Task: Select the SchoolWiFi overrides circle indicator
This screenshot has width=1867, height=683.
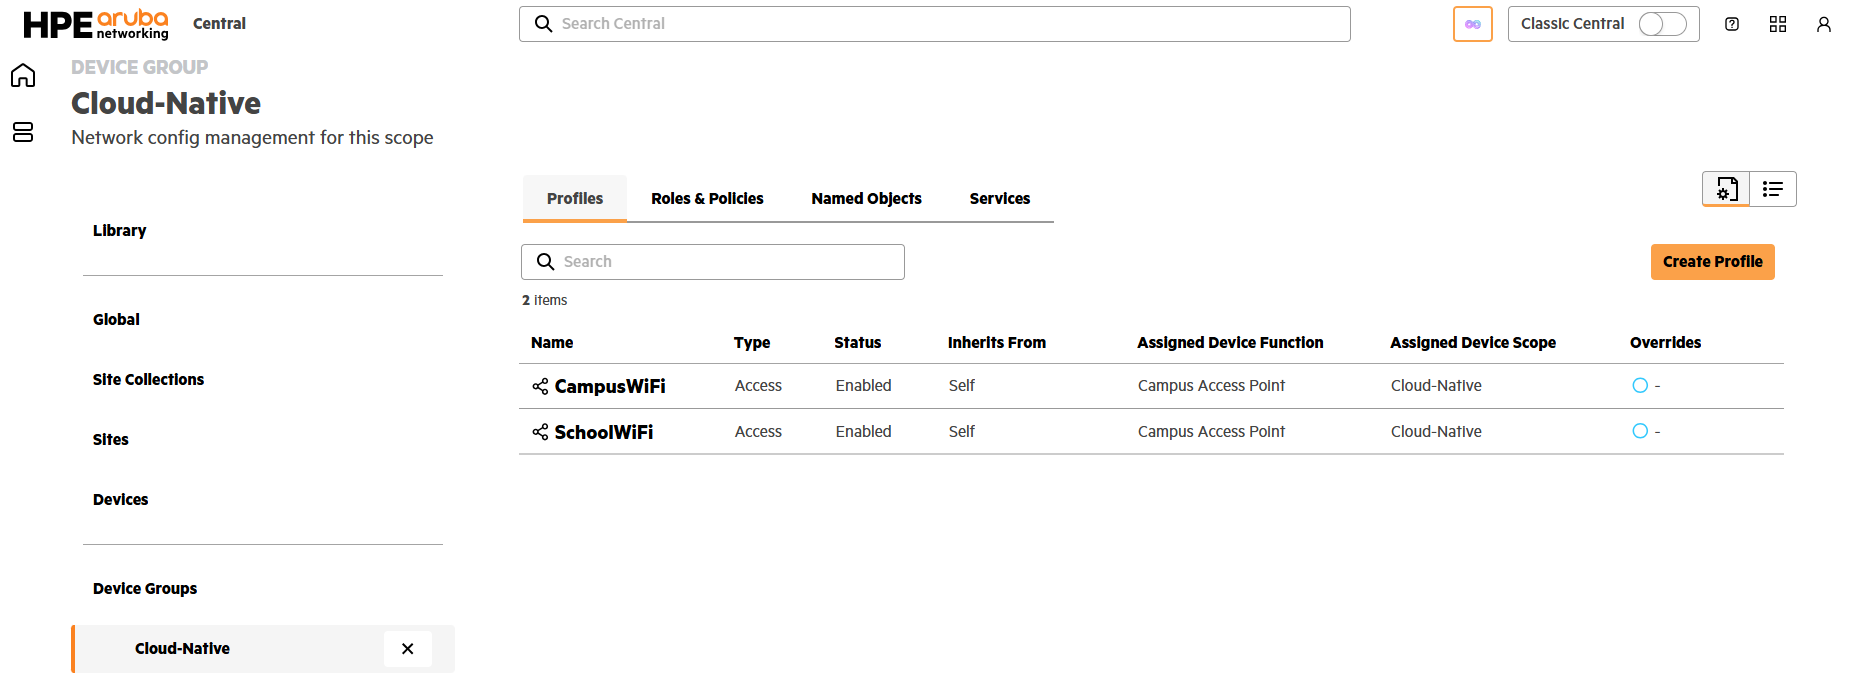Action: pos(1640,431)
